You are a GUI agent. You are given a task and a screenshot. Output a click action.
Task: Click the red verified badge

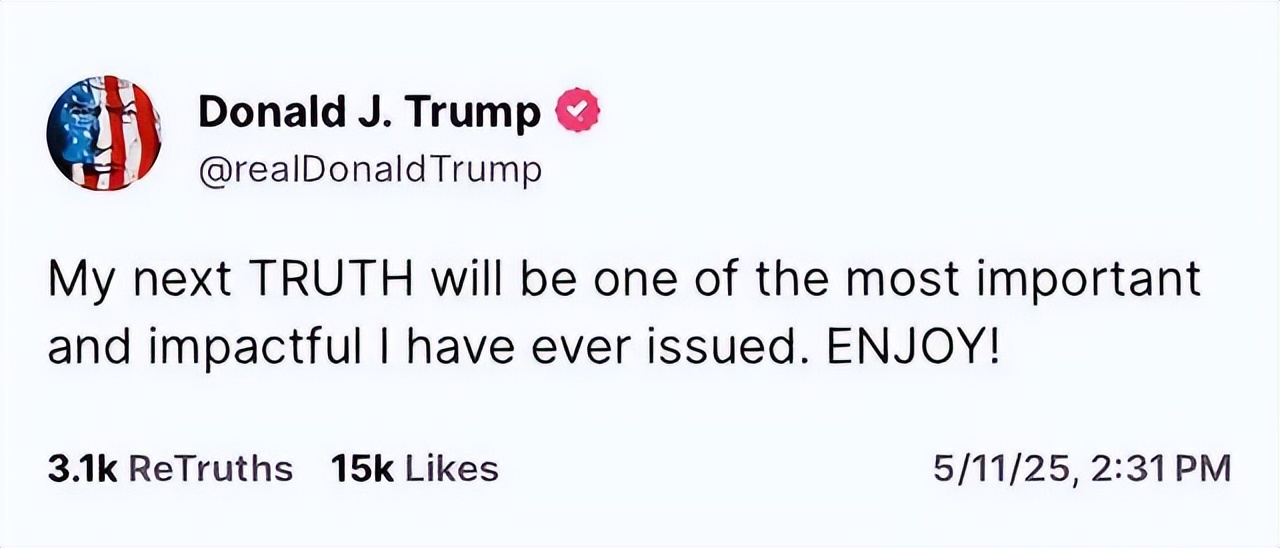pos(577,110)
